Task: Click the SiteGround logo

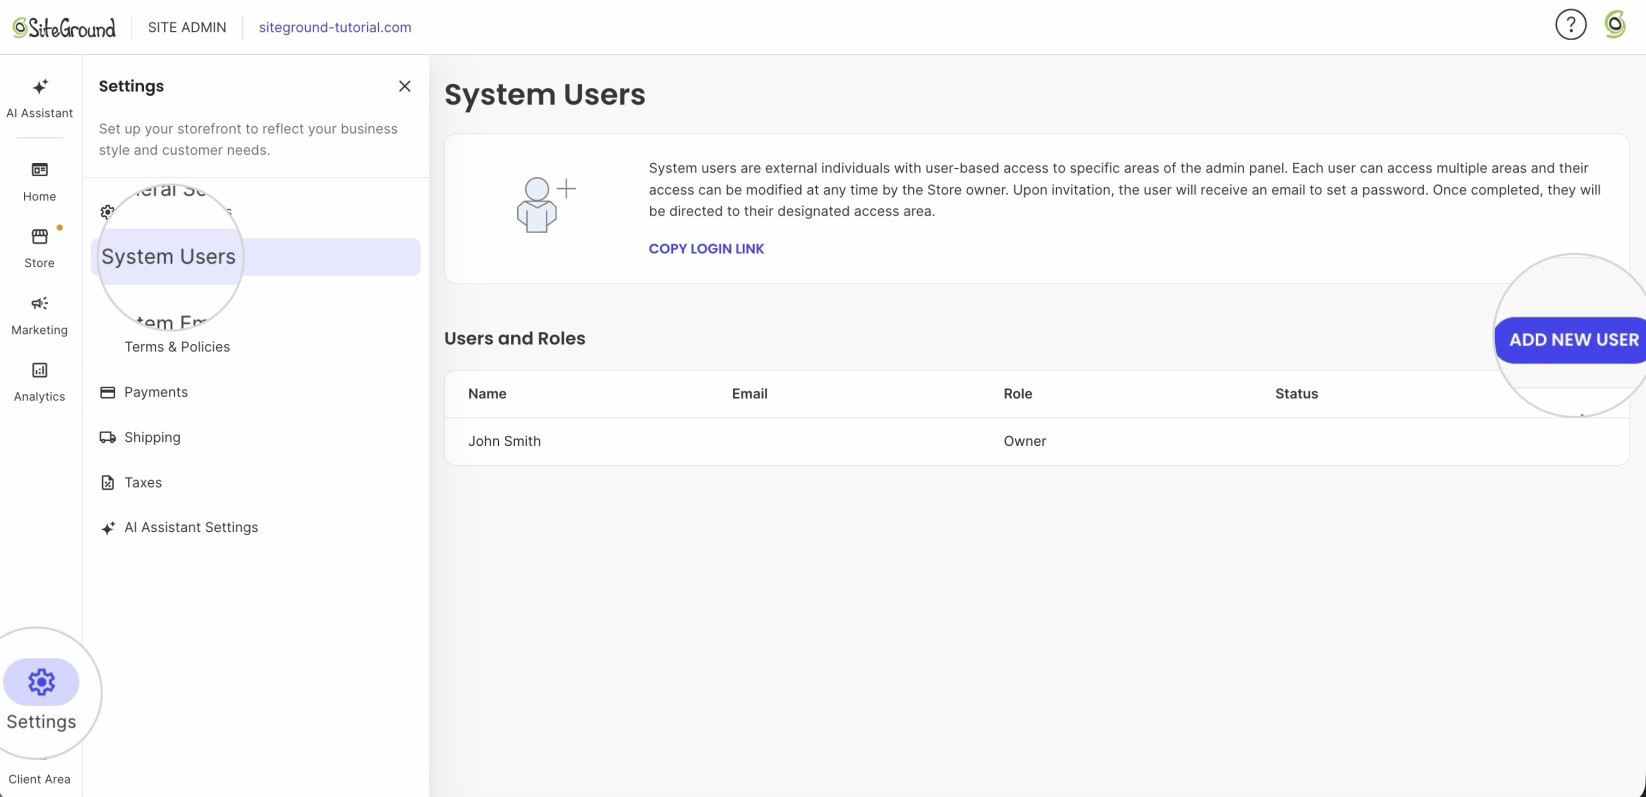Action: pos(64,27)
